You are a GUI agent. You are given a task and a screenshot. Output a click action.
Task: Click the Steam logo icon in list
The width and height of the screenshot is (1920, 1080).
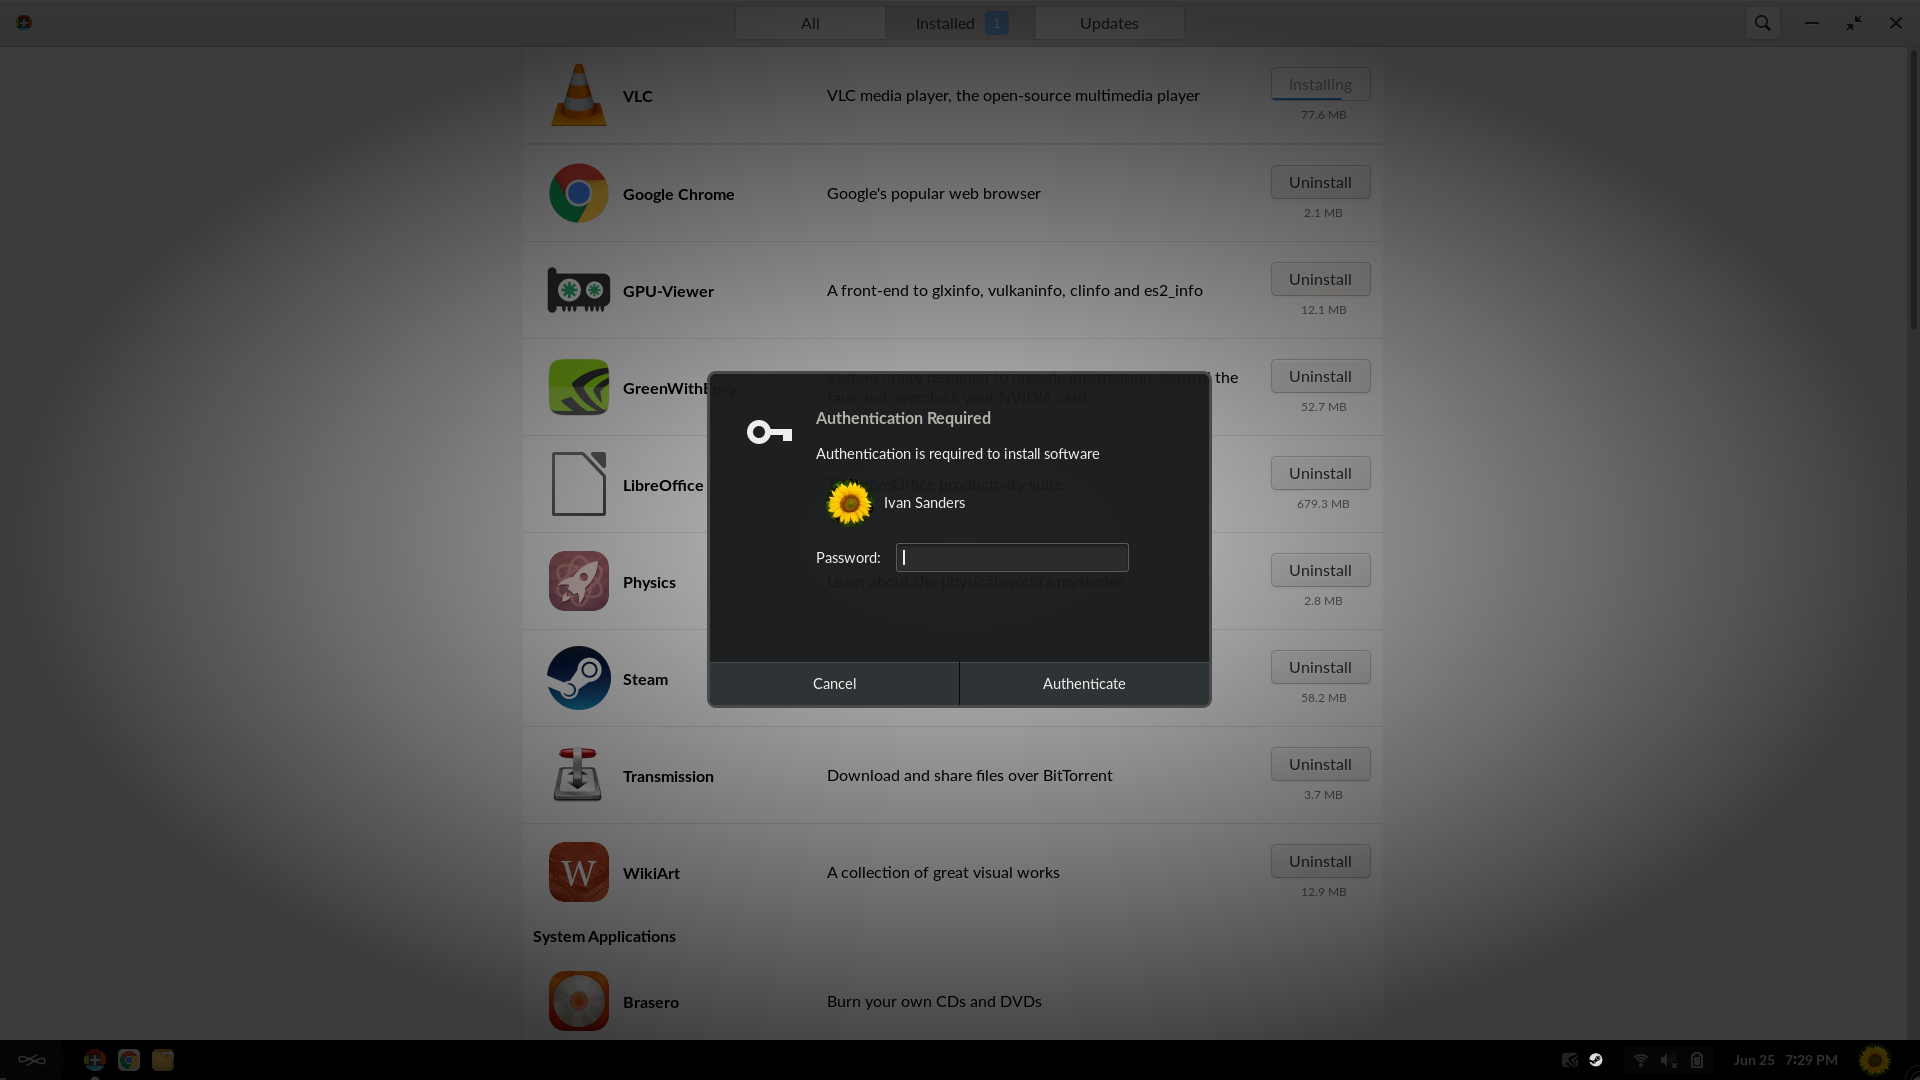coord(578,678)
